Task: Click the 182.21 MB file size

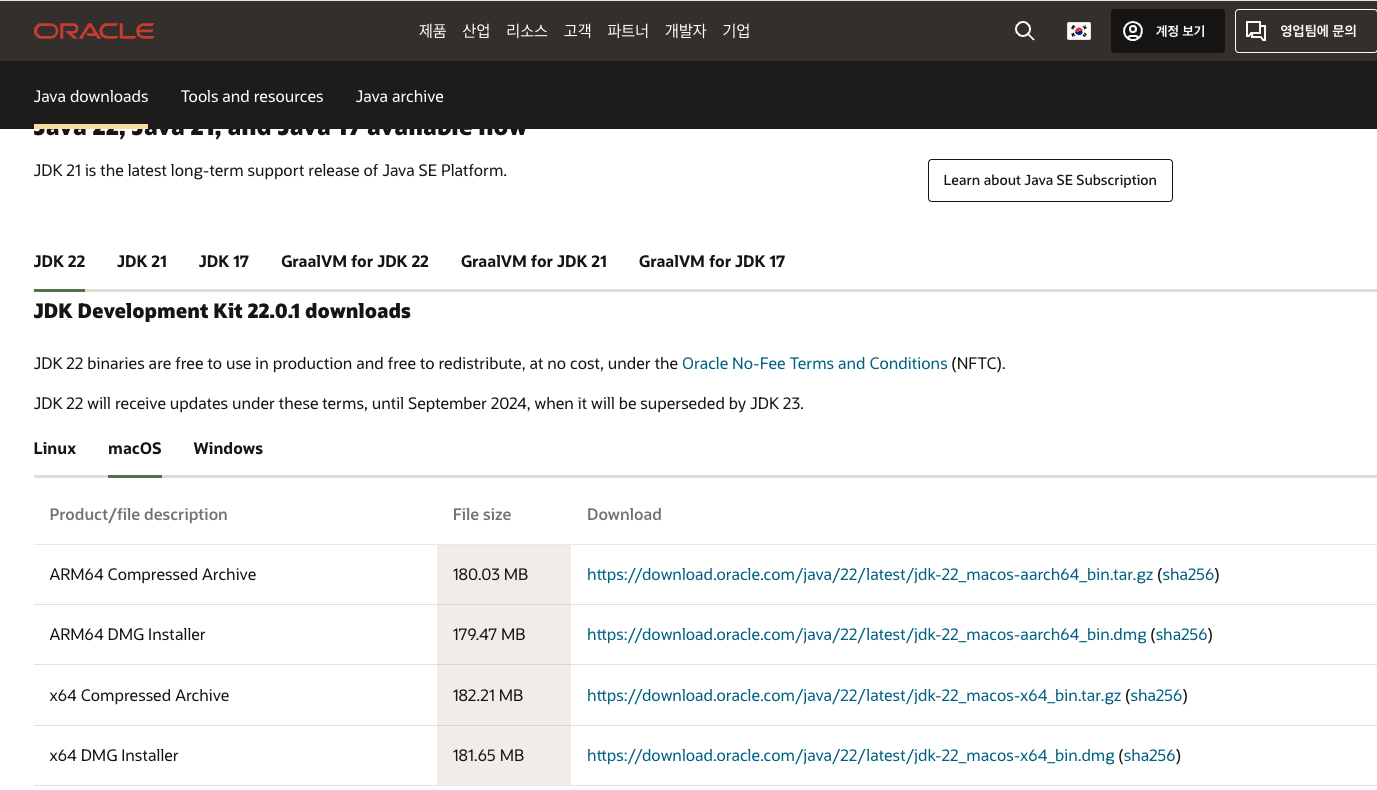Action: (x=488, y=695)
